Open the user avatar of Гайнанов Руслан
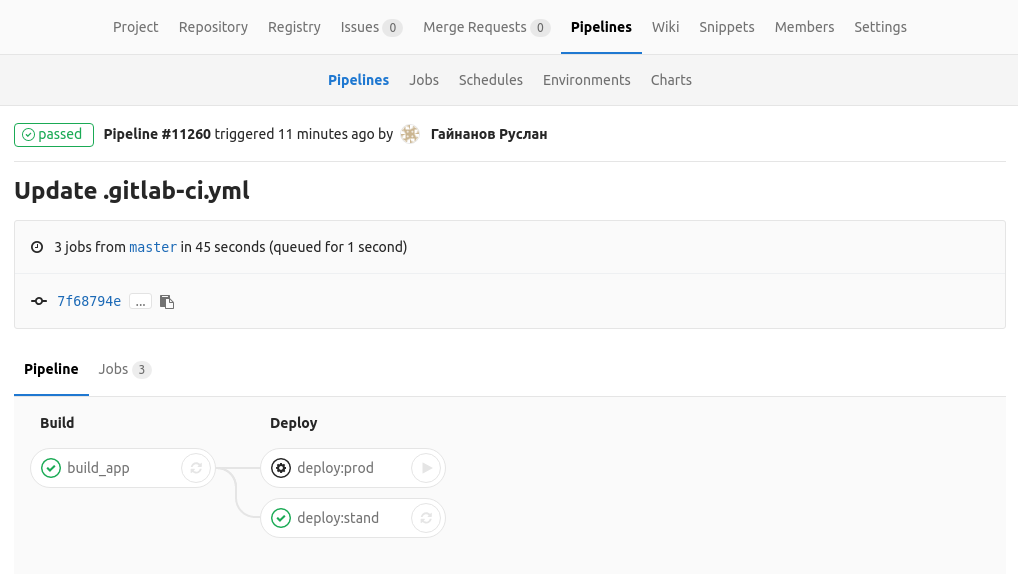1018x576 pixels. click(410, 134)
